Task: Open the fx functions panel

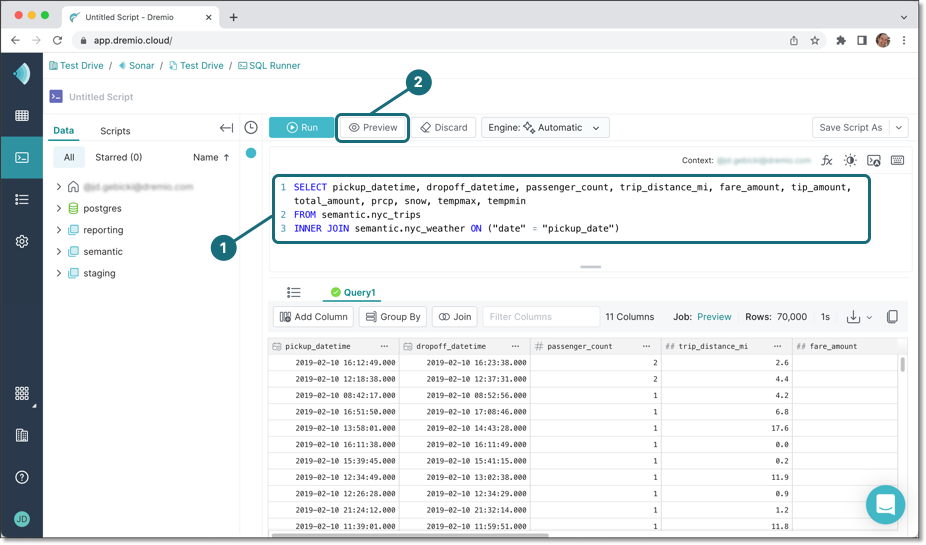Action: click(827, 160)
